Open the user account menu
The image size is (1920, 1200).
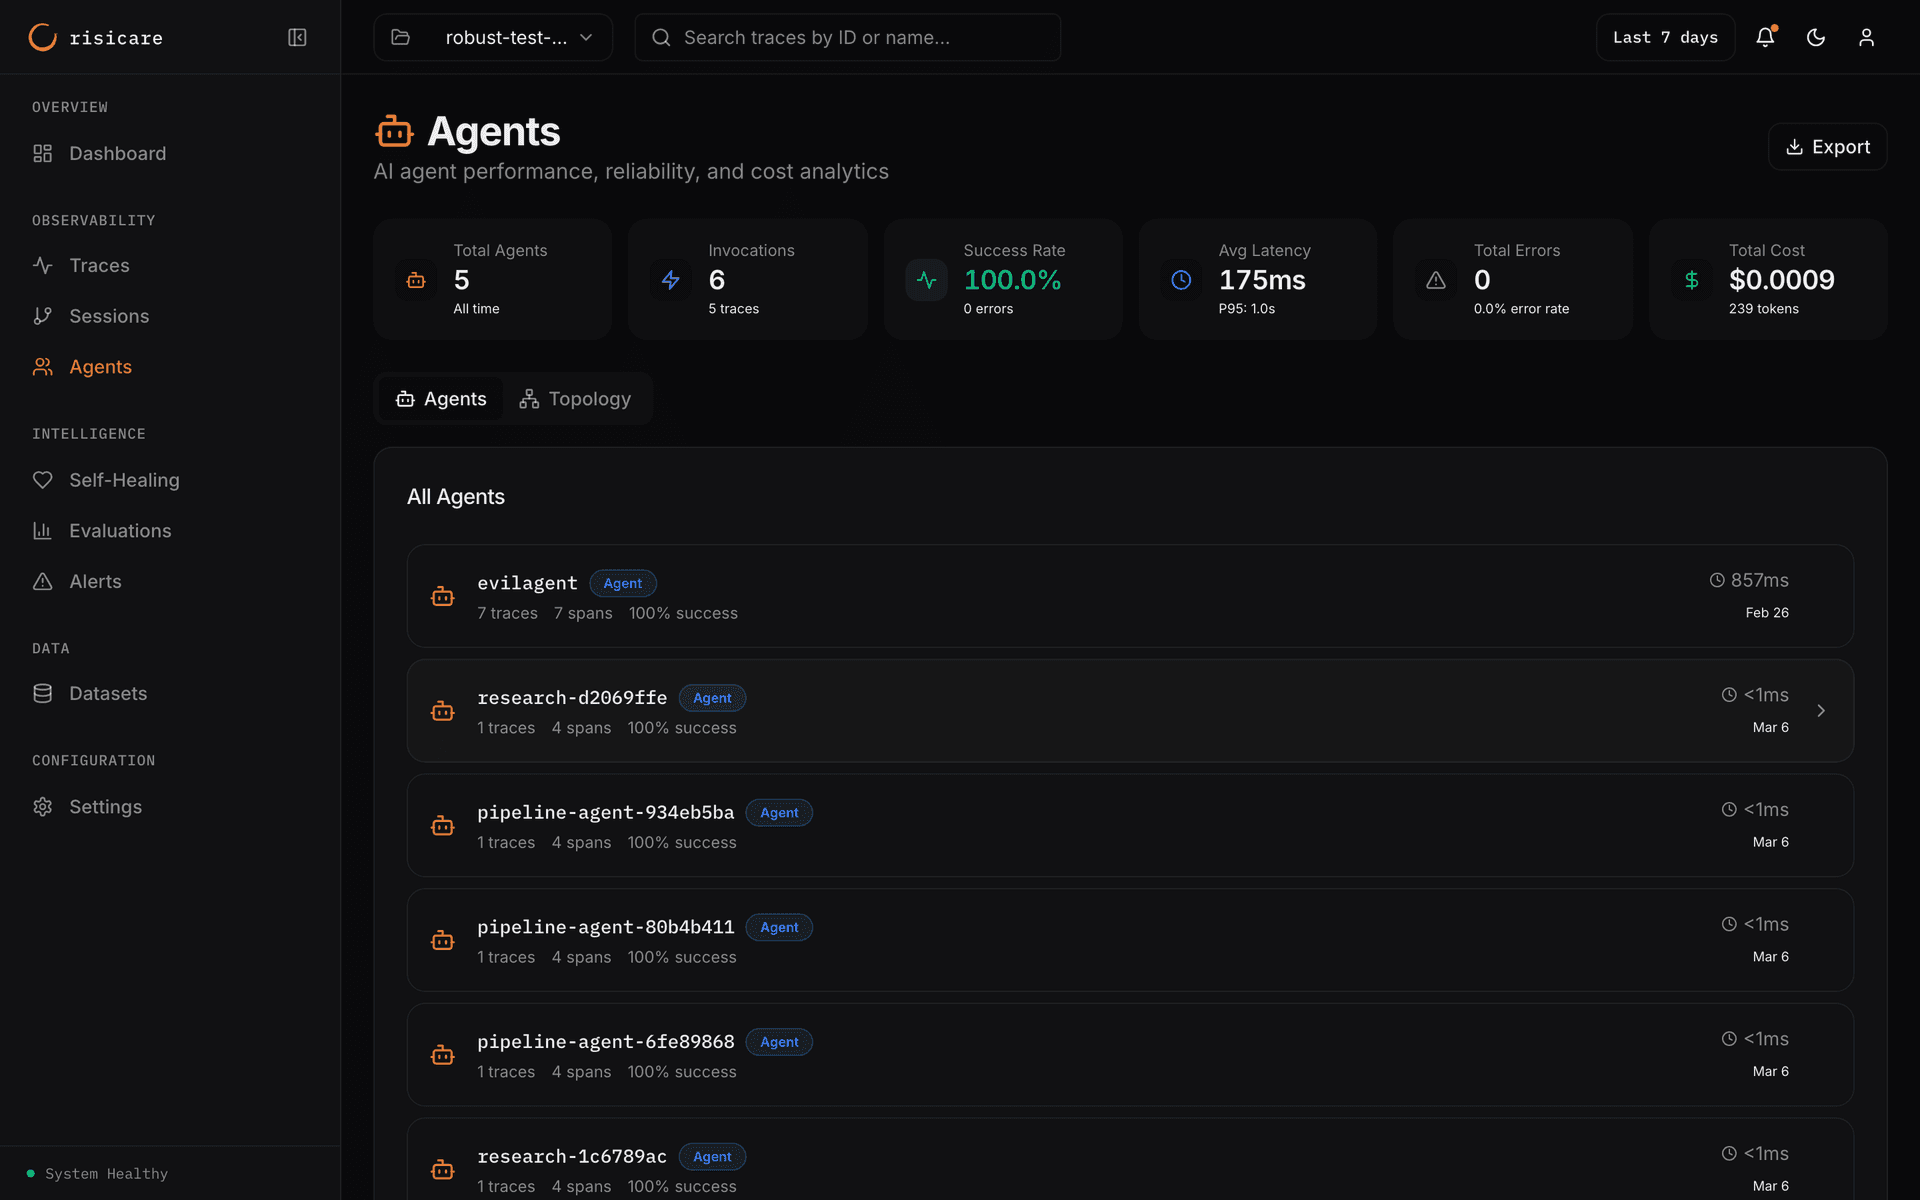1867,37
